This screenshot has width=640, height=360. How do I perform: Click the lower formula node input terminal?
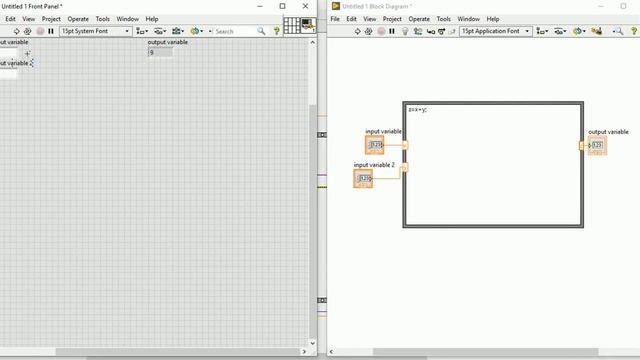click(x=405, y=167)
